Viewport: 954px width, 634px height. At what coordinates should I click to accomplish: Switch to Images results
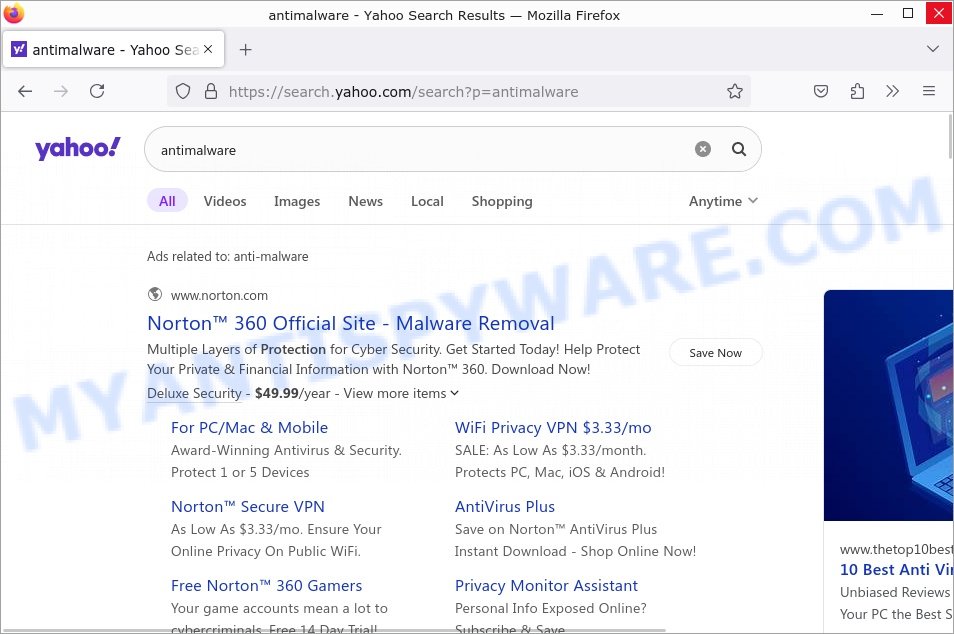(297, 201)
